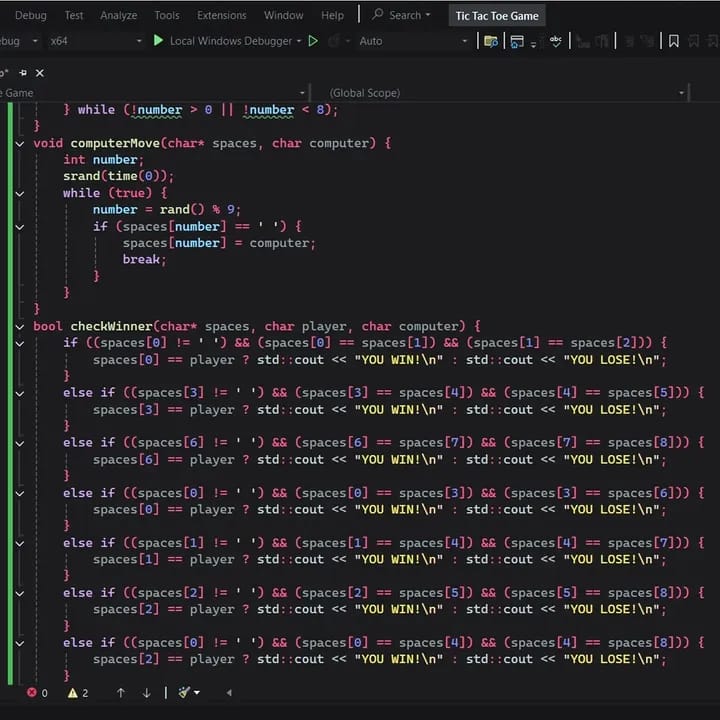The width and height of the screenshot is (720, 720).
Task: Open the Test menu
Action: (x=74, y=15)
